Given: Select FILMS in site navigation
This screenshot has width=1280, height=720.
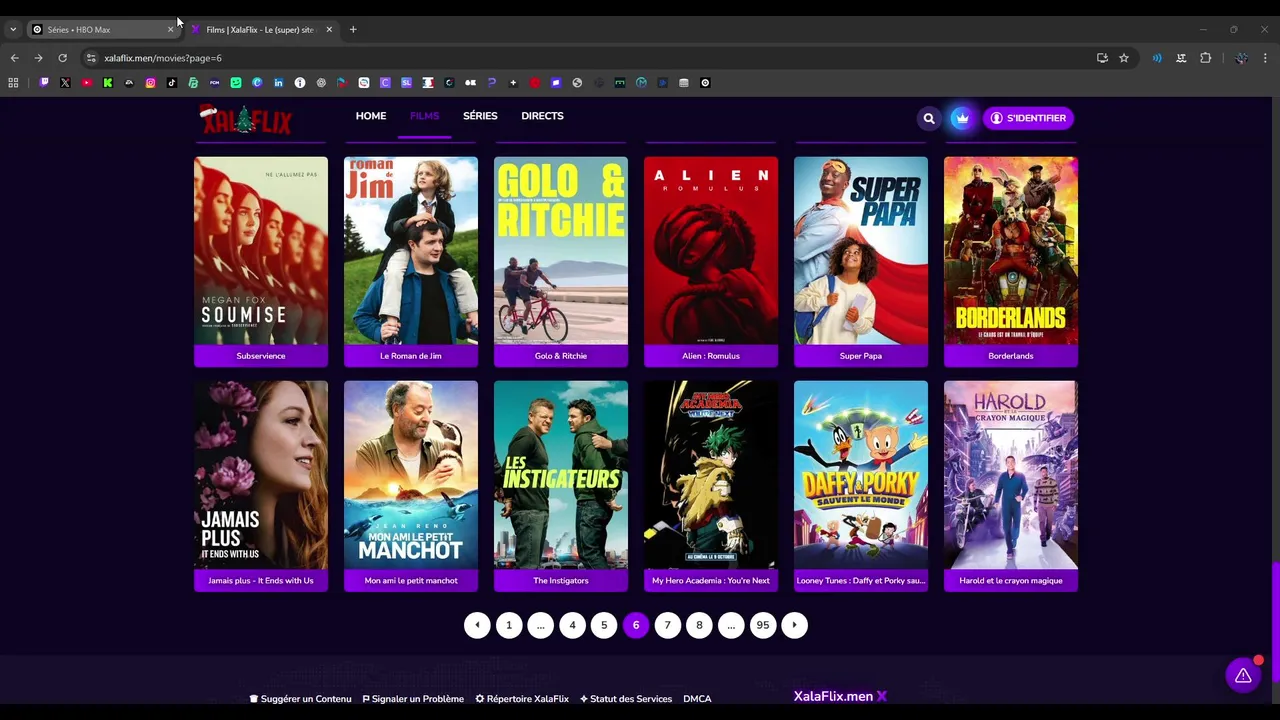Looking at the screenshot, I should point(424,116).
